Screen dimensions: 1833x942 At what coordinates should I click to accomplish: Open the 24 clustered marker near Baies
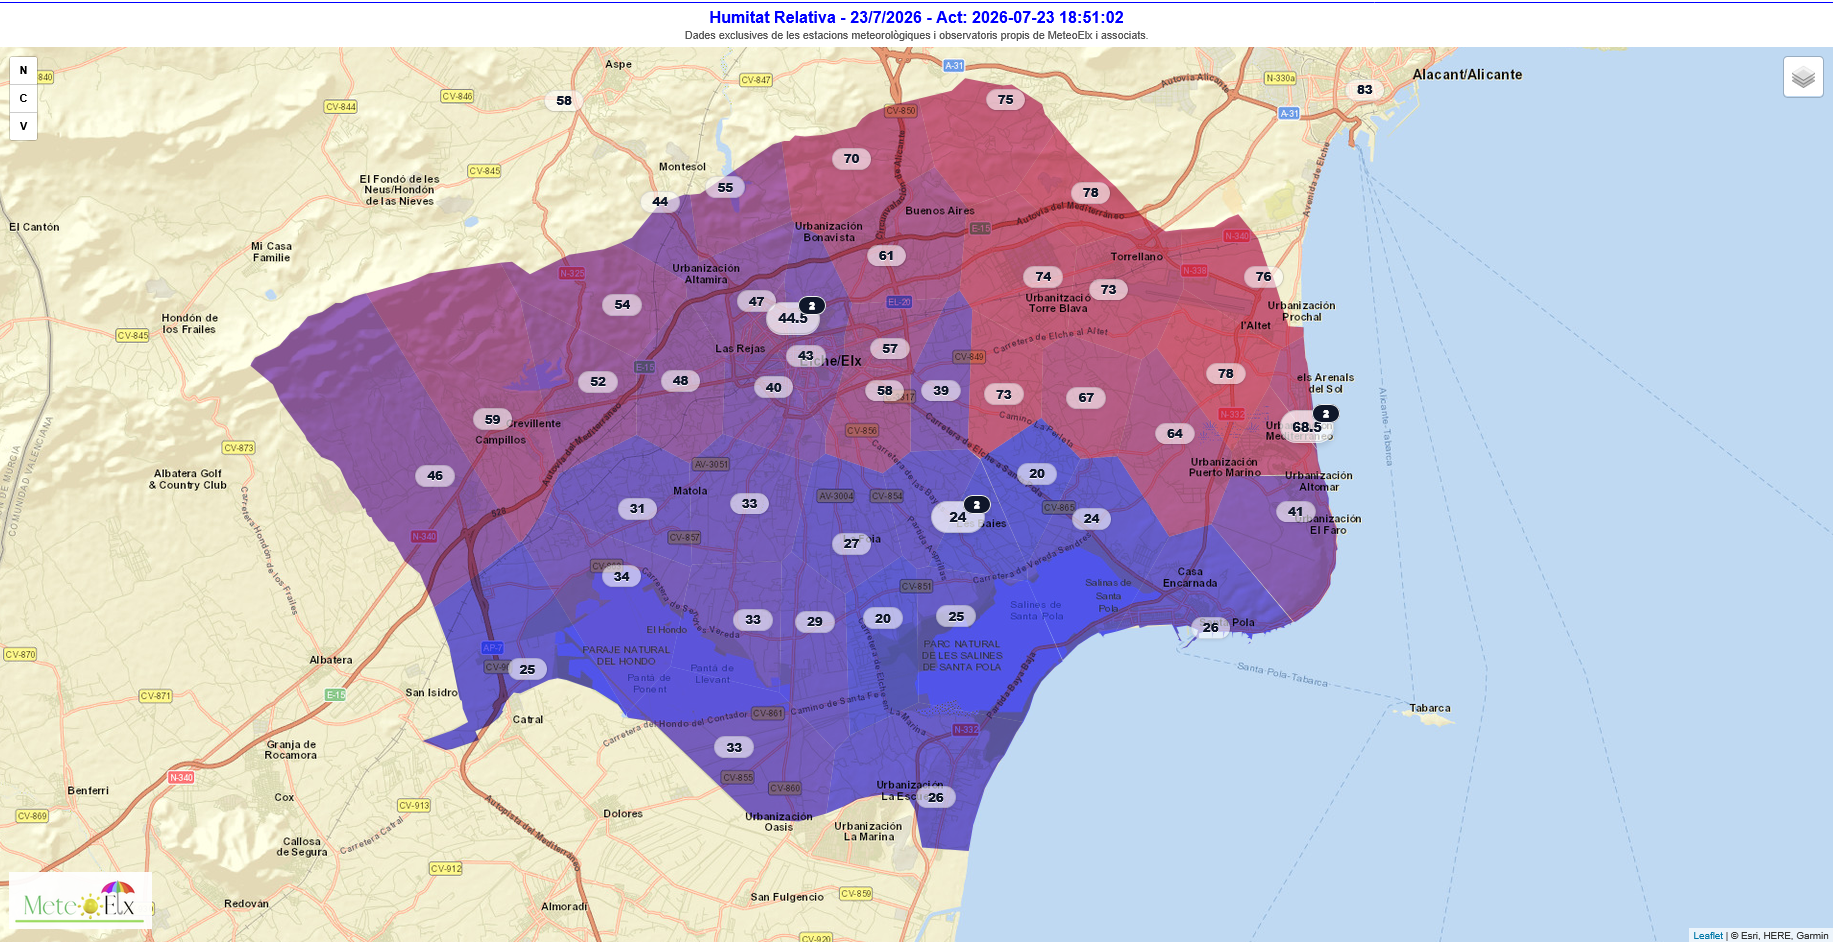pos(958,517)
